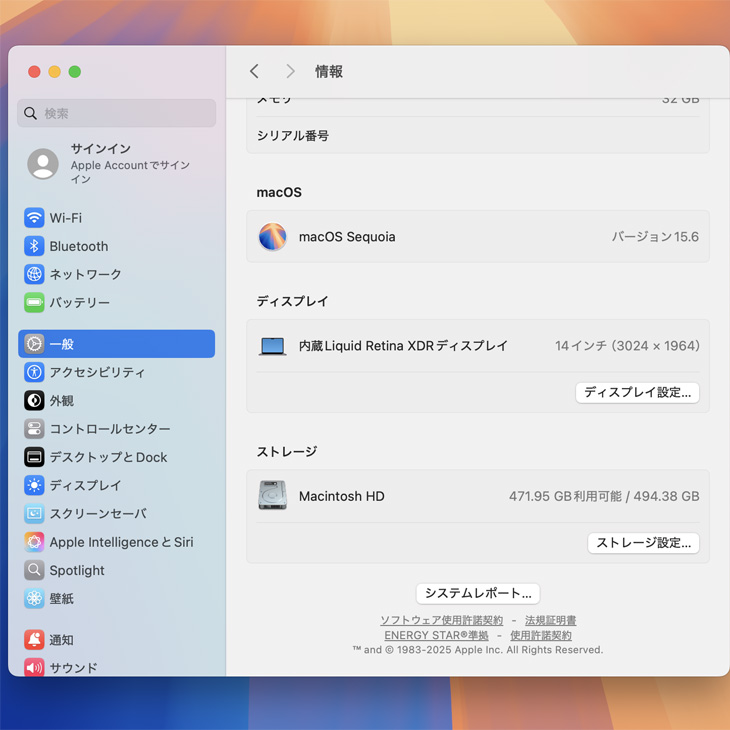Click the システムレポート... button

point(478,593)
